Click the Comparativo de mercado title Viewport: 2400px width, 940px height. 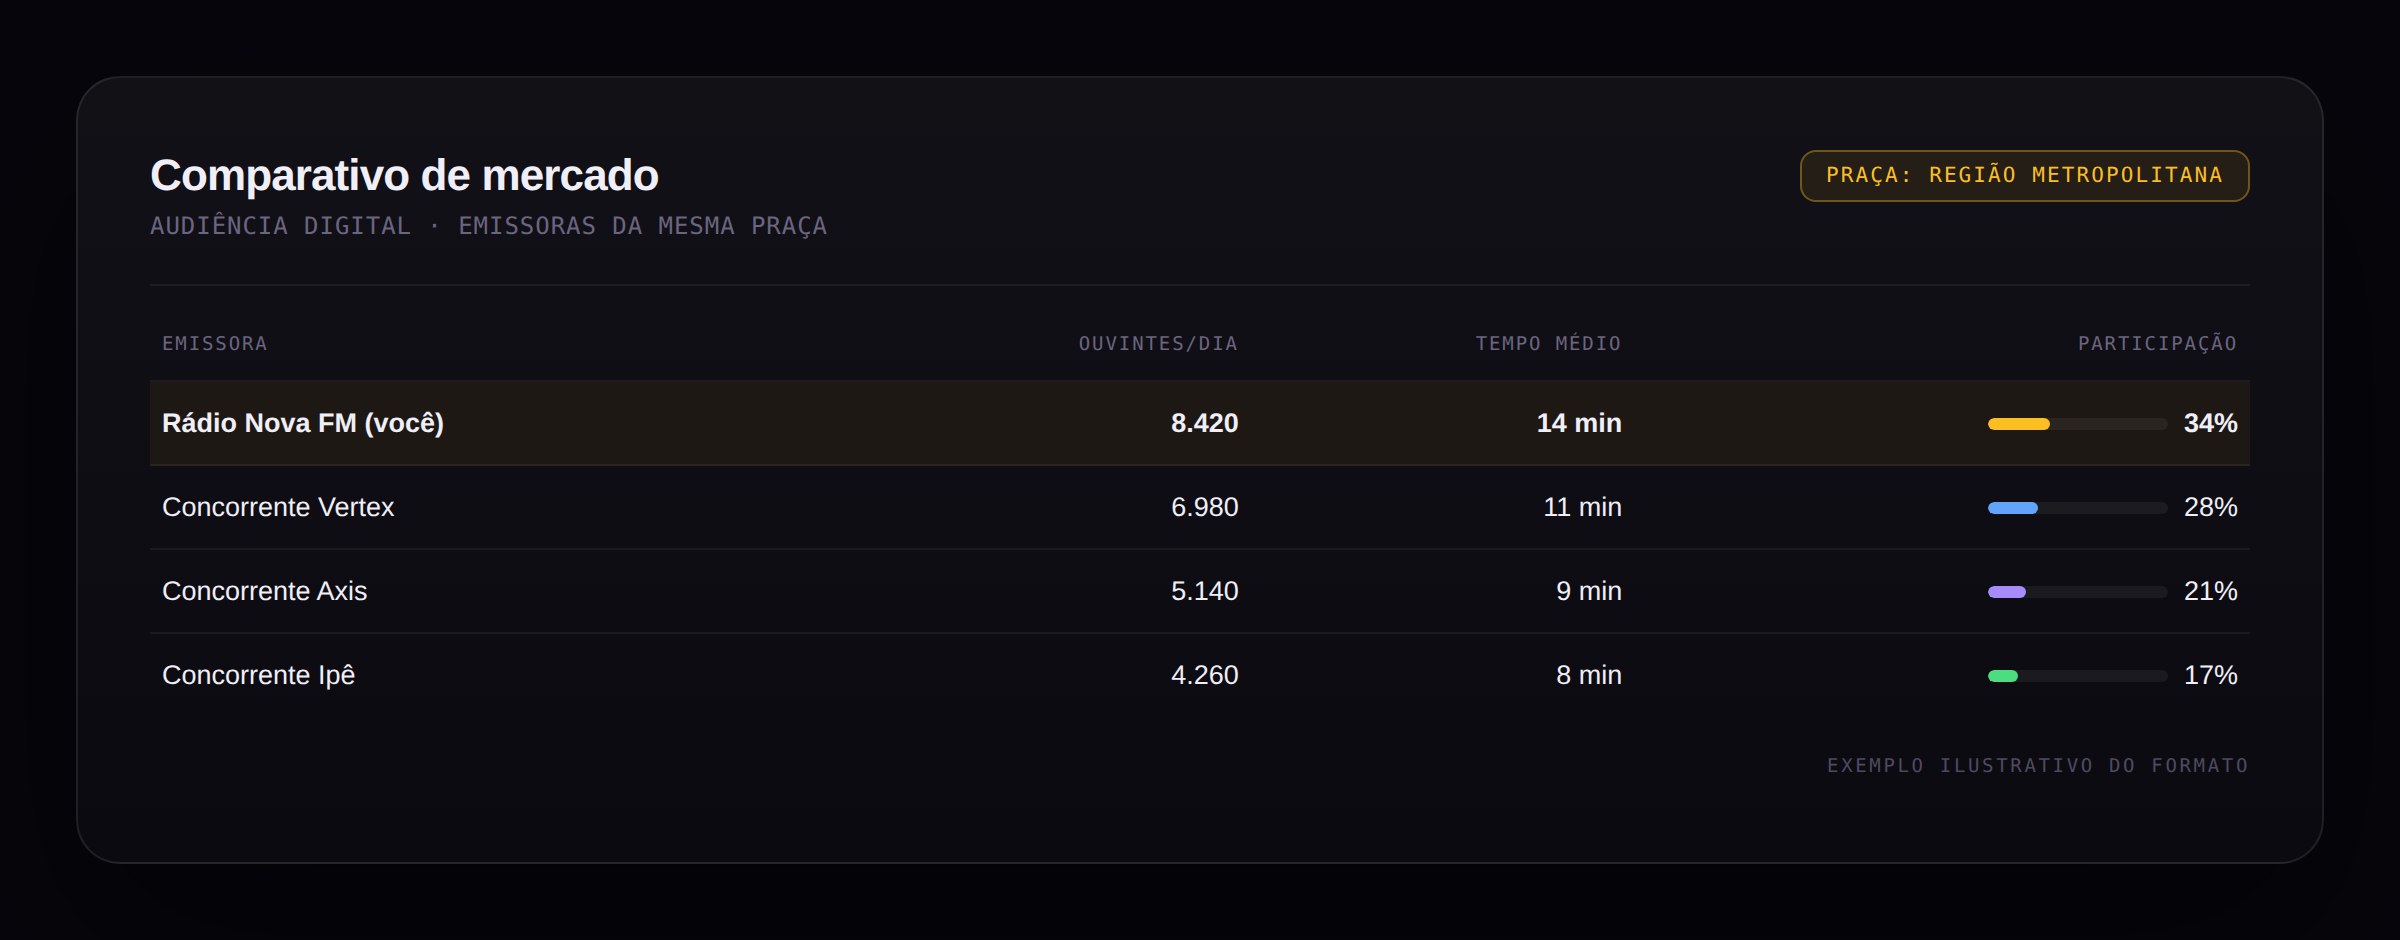coord(404,175)
